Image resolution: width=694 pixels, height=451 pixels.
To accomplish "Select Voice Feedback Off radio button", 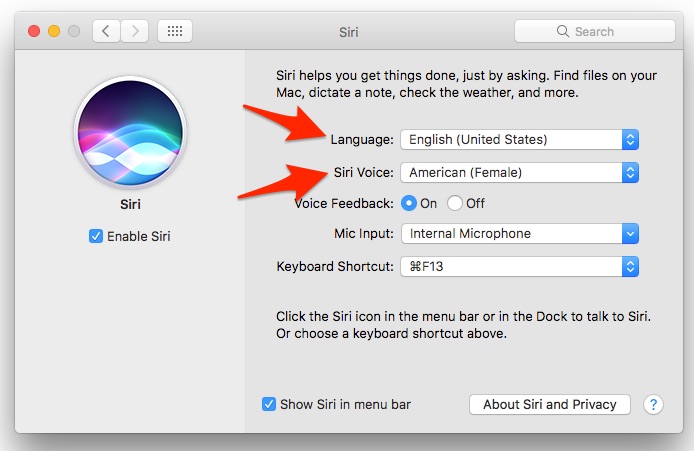I will pyautogui.click(x=455, y=203).
